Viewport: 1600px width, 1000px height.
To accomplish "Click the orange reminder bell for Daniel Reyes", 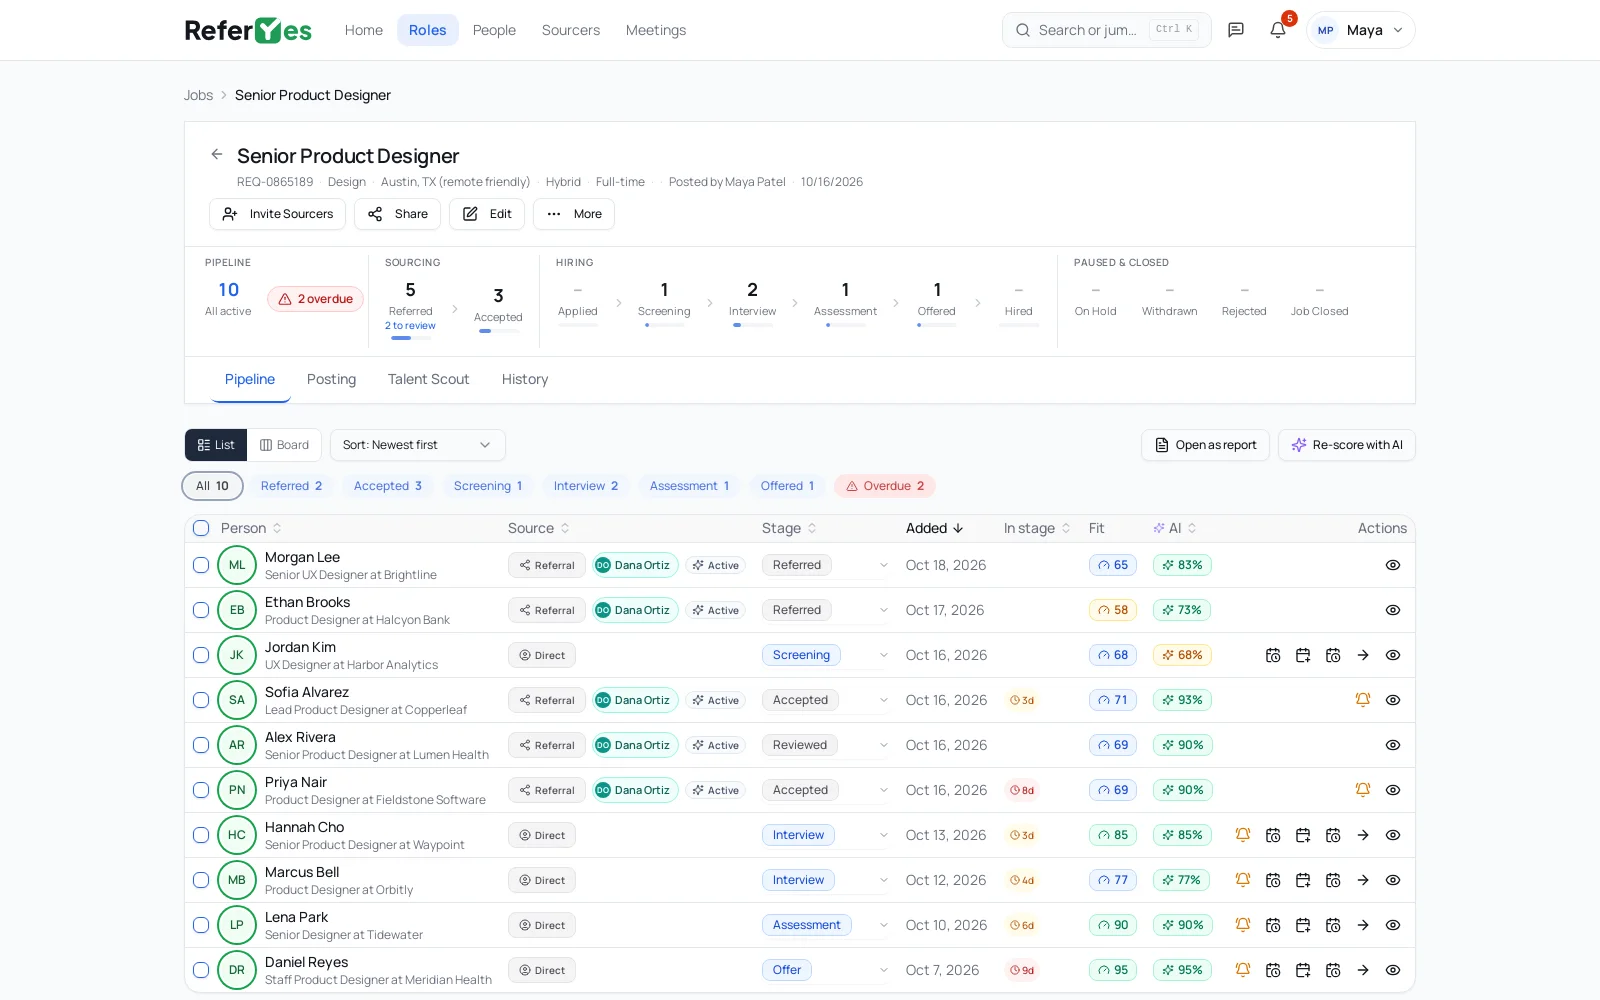I will tap(1243, 970).
